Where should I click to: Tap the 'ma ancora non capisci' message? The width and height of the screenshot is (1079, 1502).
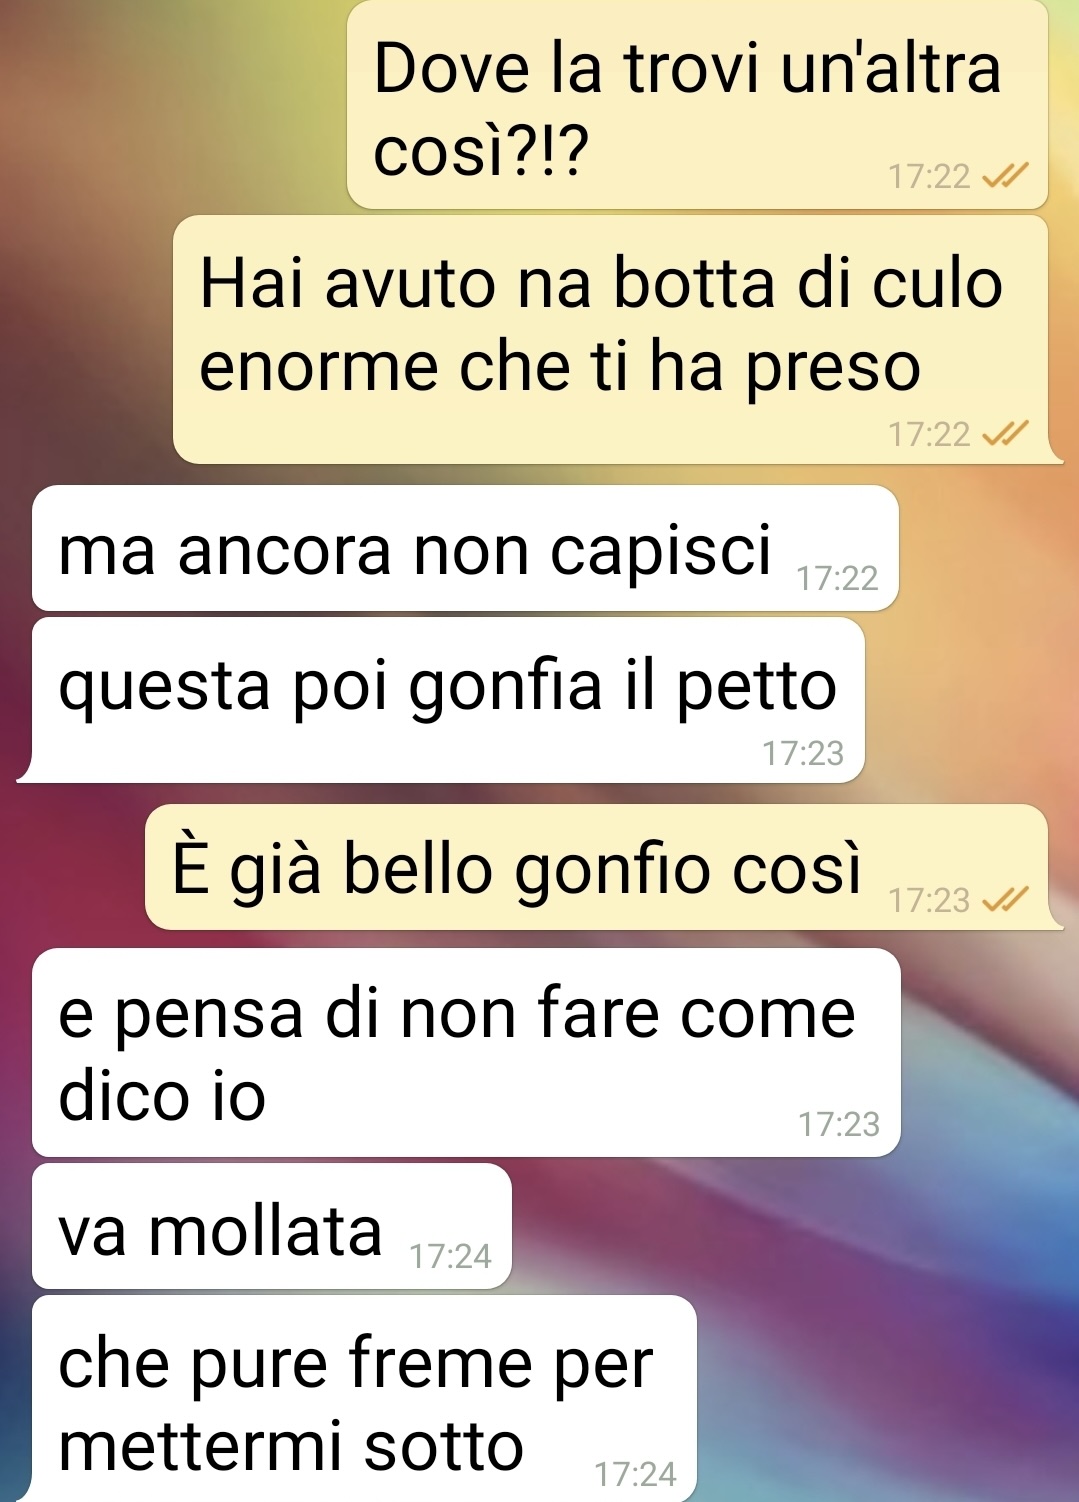[465, 548]
